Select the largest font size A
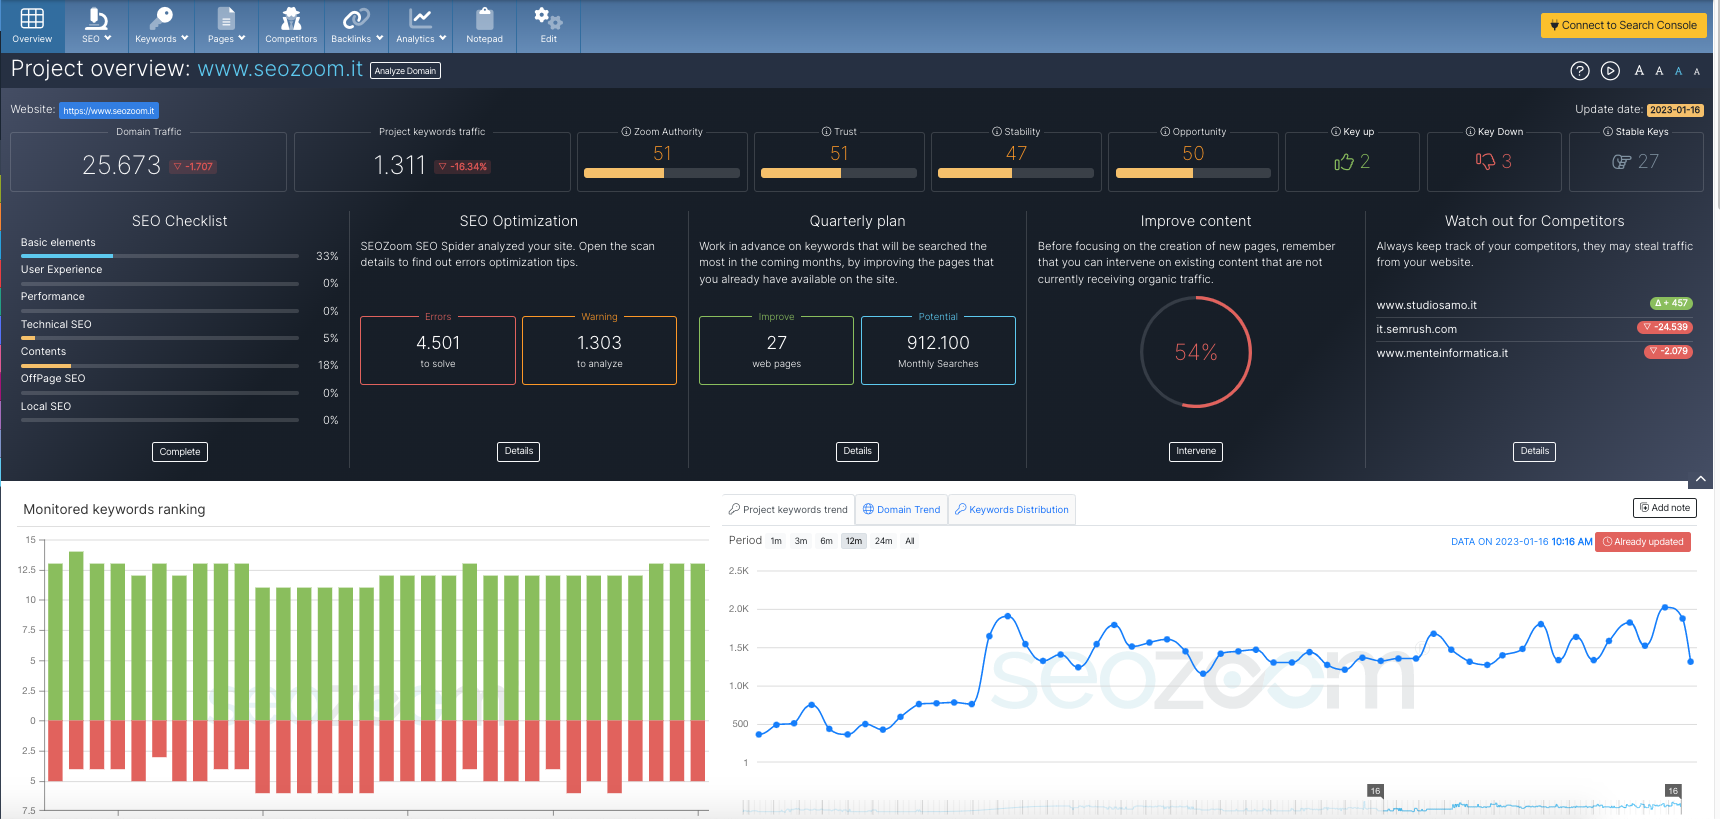The width and height of the screenshot is (1720, 819). coord(1639,71)
